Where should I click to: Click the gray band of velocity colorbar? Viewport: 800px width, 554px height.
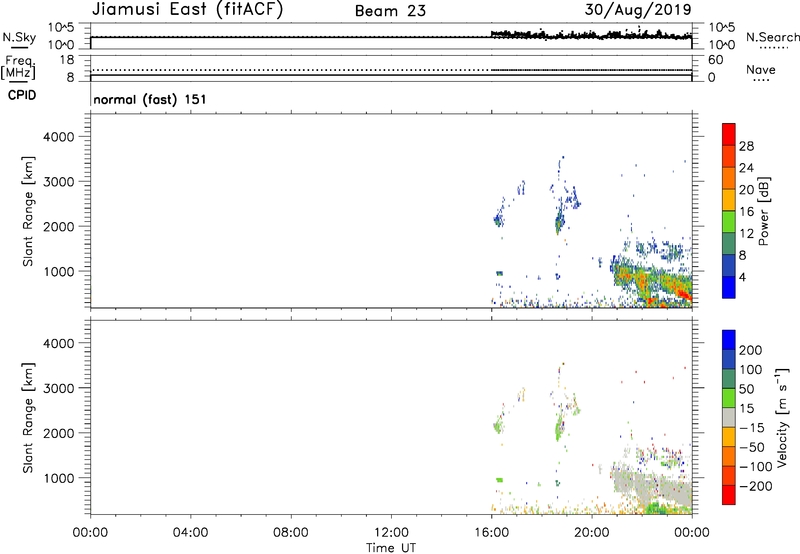(729, 417)
